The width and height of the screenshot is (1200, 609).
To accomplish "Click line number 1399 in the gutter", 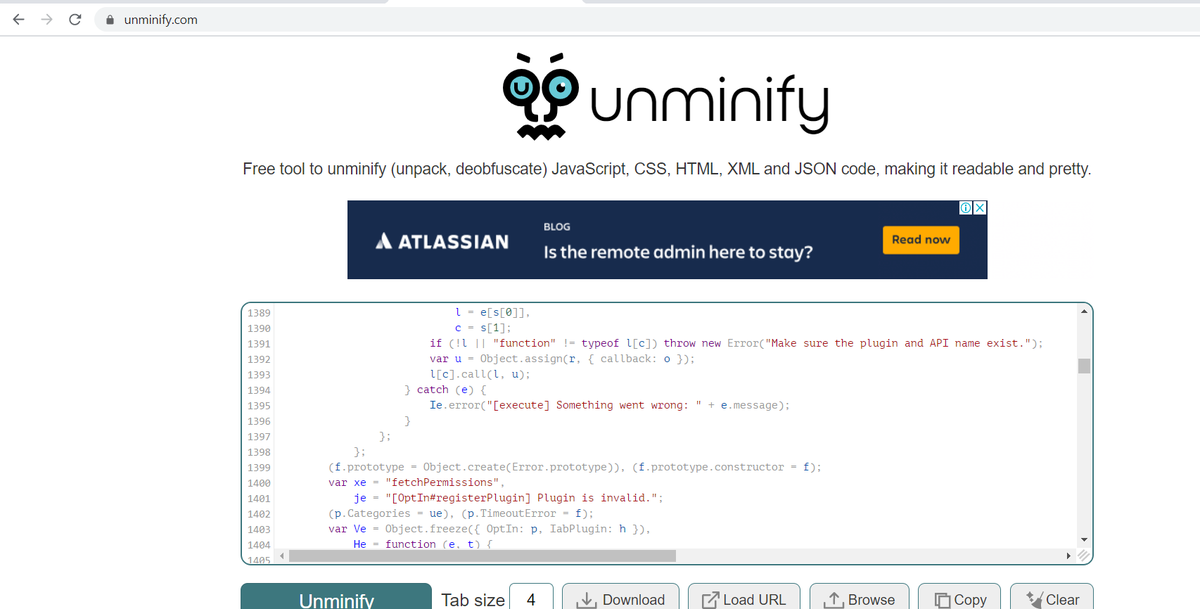I will (258, 467).
